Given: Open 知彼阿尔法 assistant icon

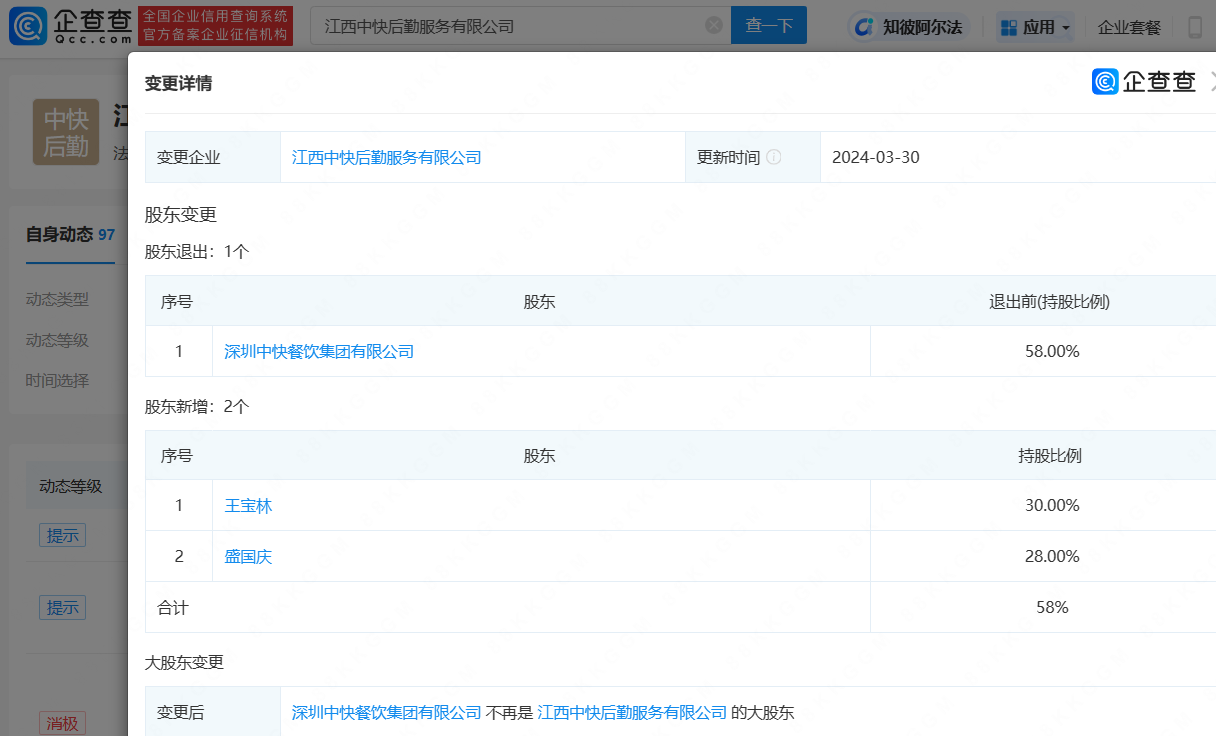Looking at the screenshot, I should [x=864, y=27].
